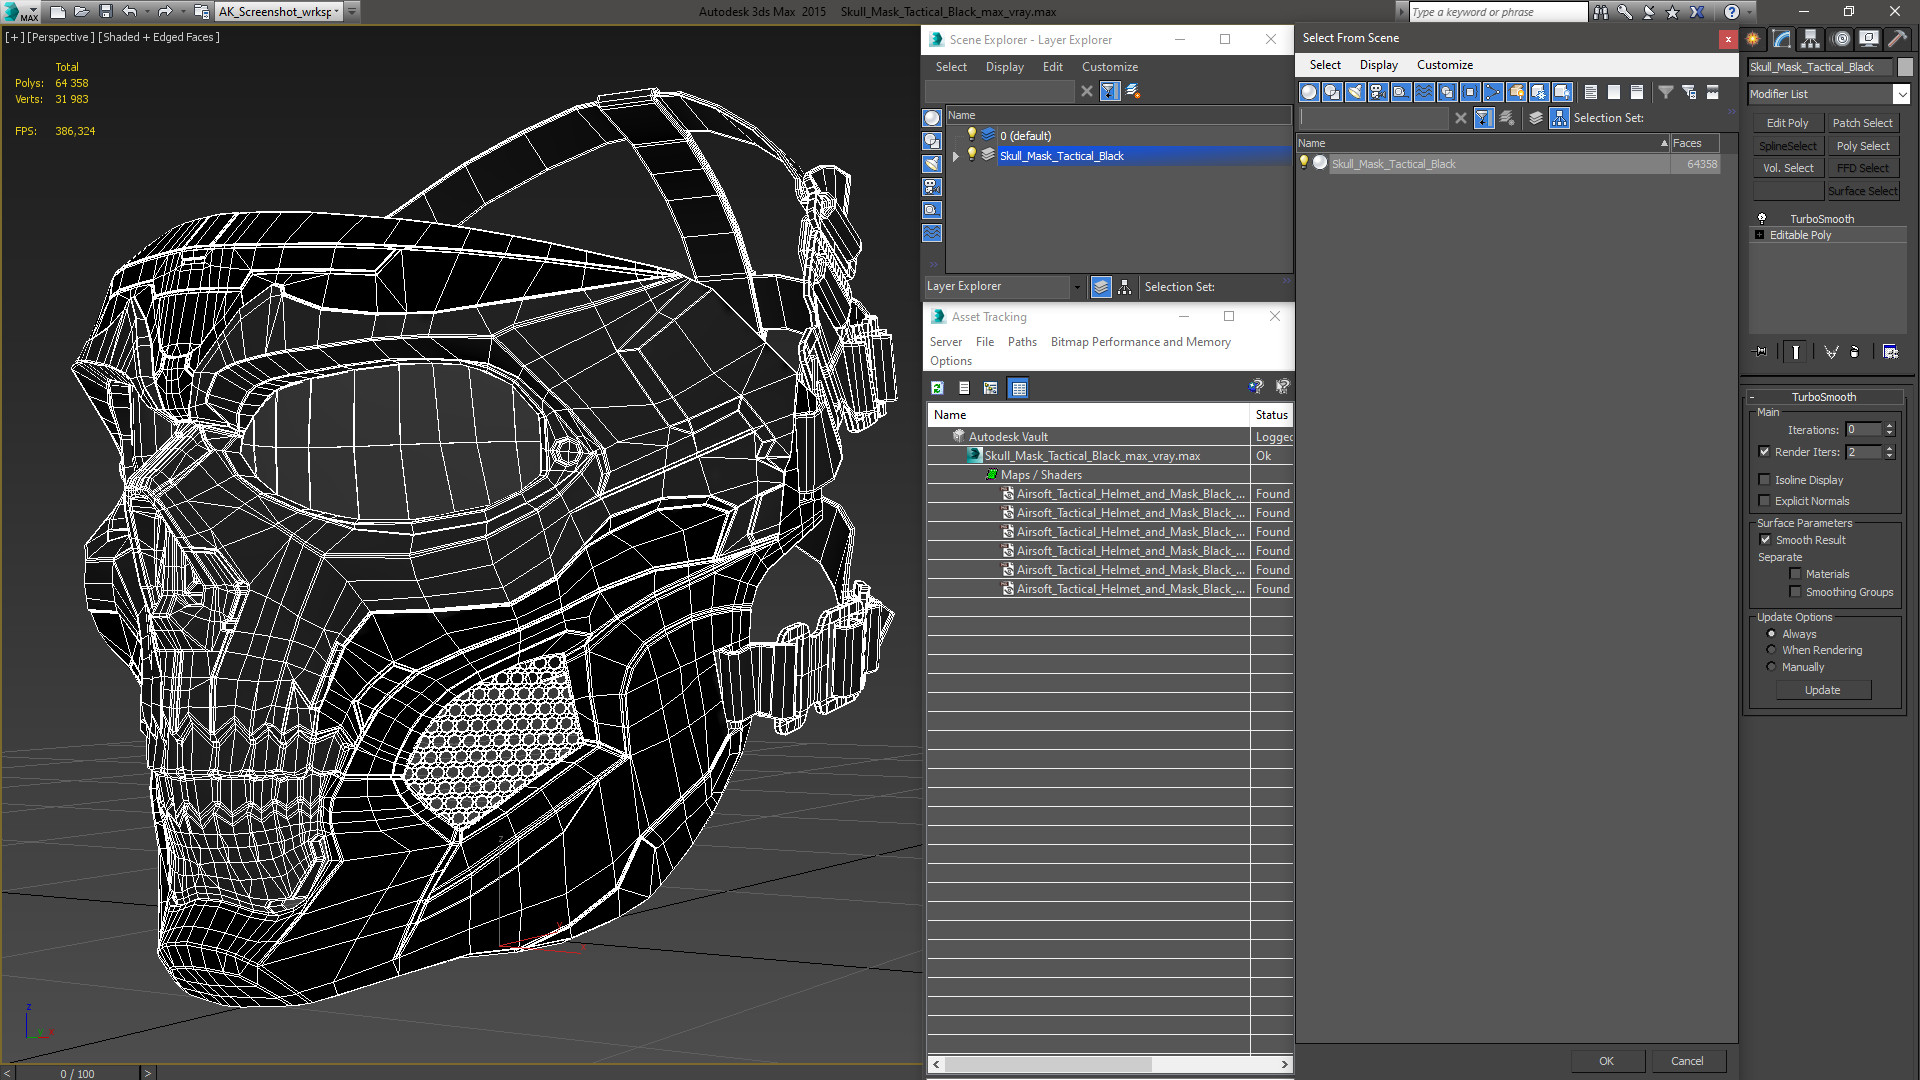Open the Modify command panel tab
The height and width of the screenshot is (1080, 1920).
coord(1782,39)
